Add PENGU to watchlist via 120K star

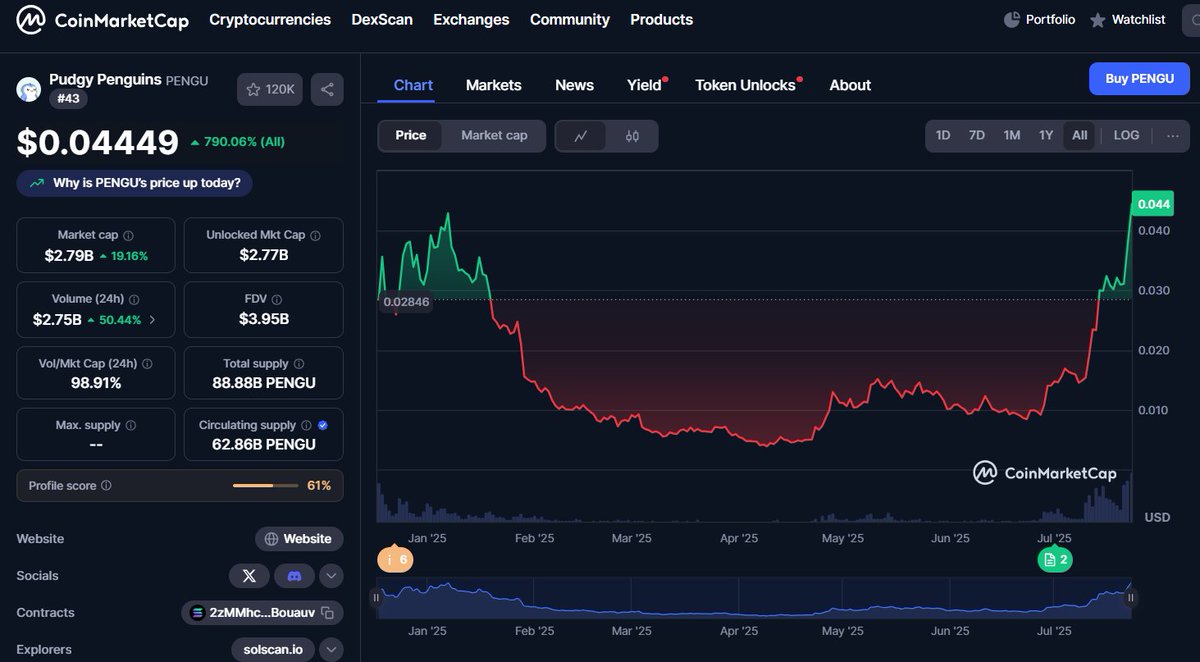pos(270,89)
